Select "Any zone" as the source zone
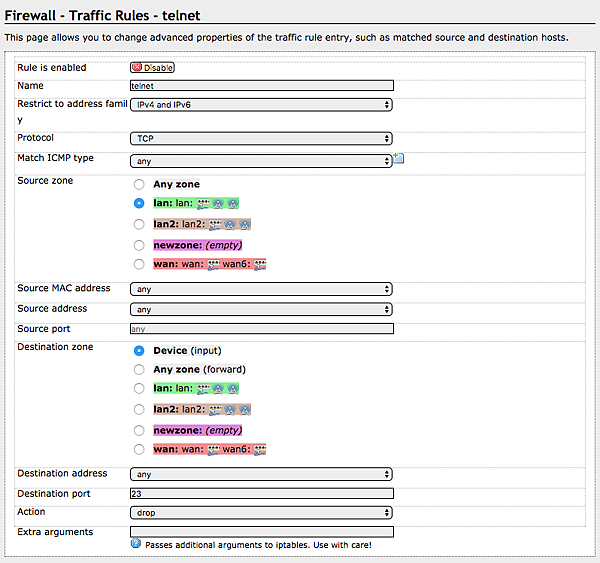This screenshot has width=600, height=563. click(x=138, y=185)
